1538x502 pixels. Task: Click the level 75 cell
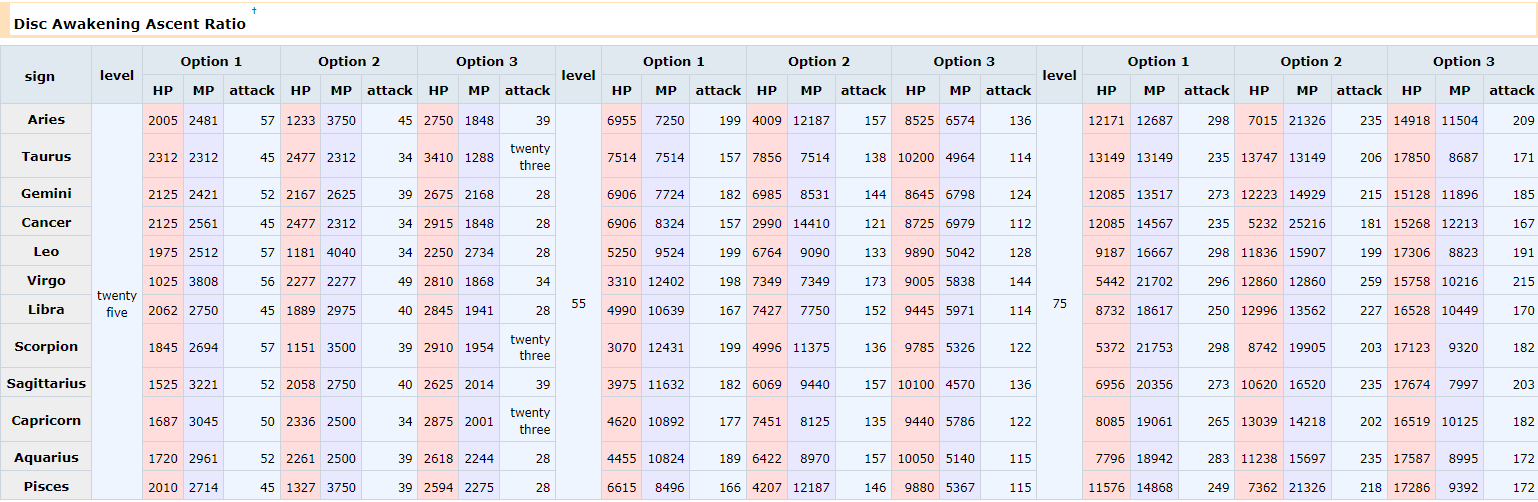(x=1059, y=303)
